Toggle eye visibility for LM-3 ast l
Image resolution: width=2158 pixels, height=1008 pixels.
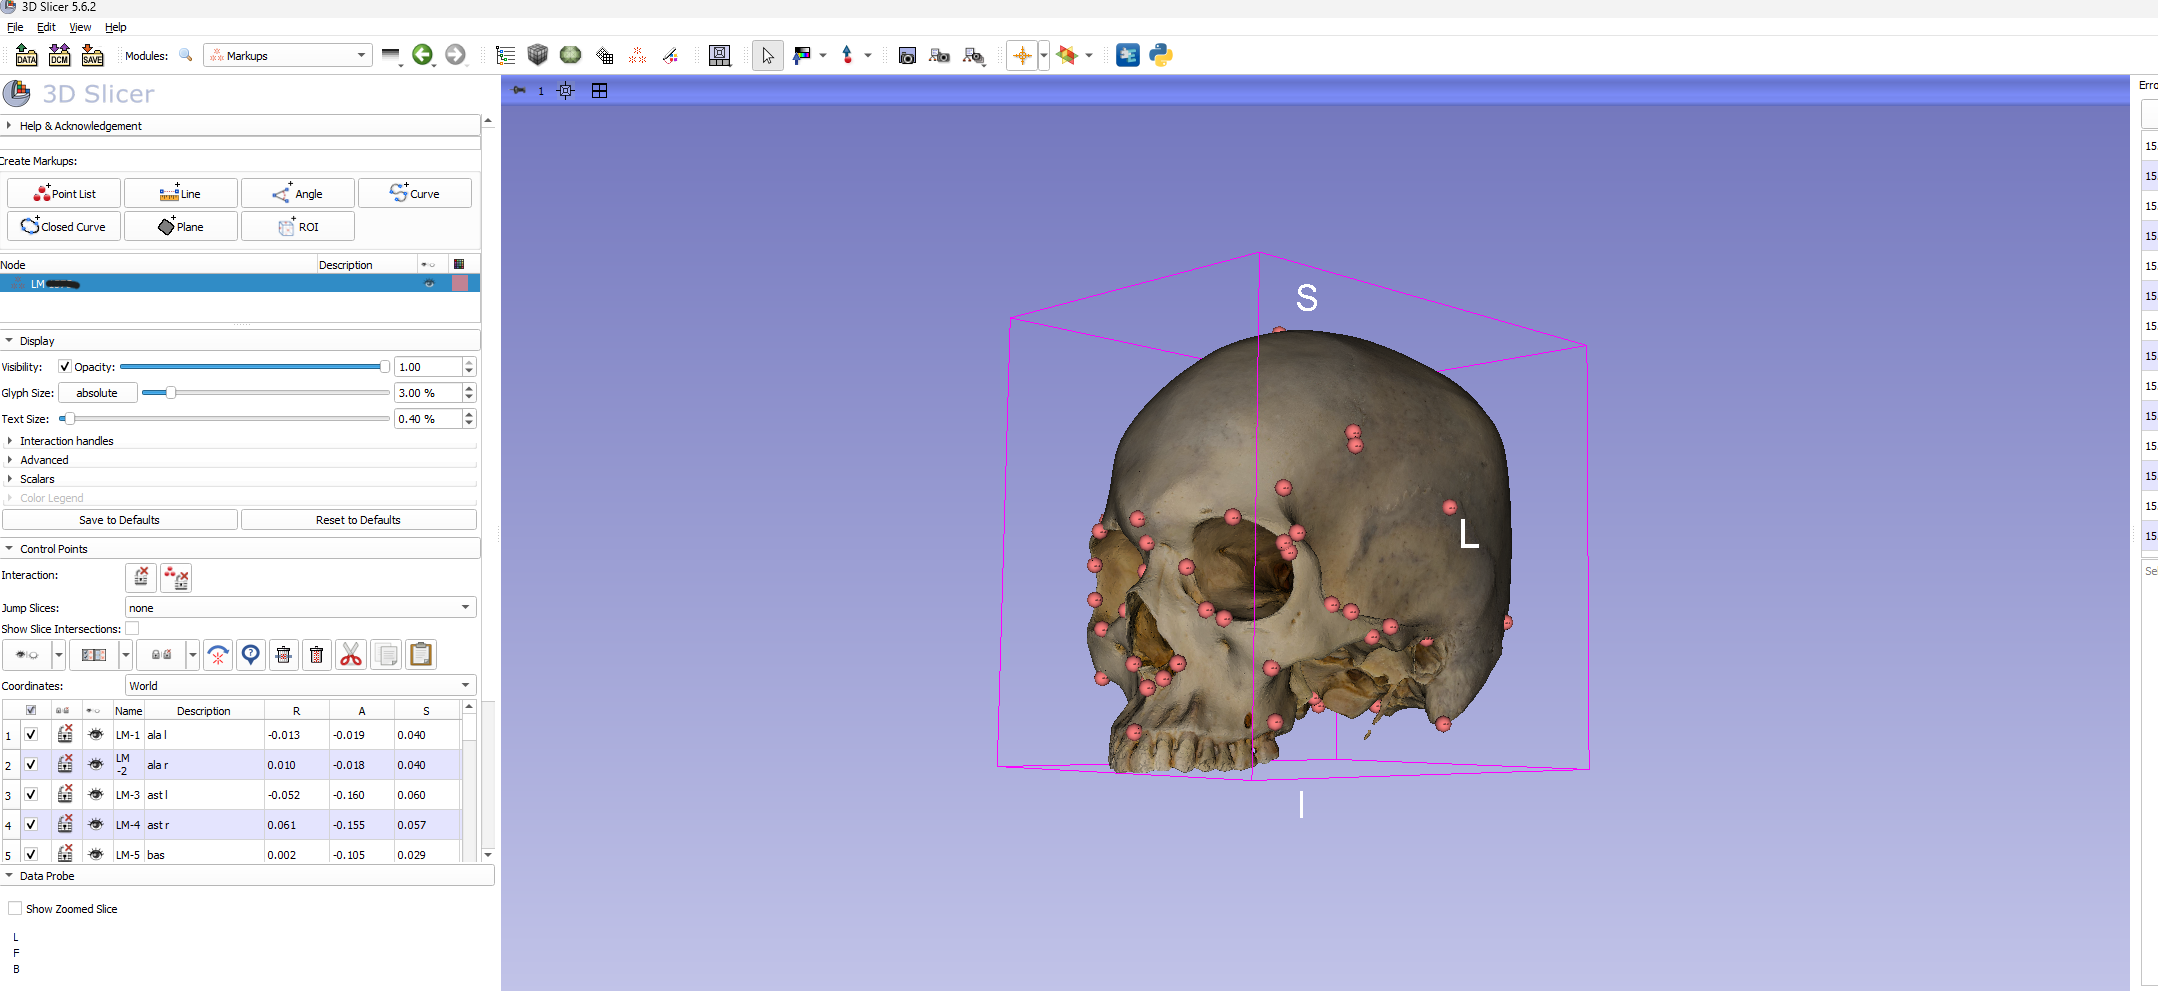[x=96, y=795]
